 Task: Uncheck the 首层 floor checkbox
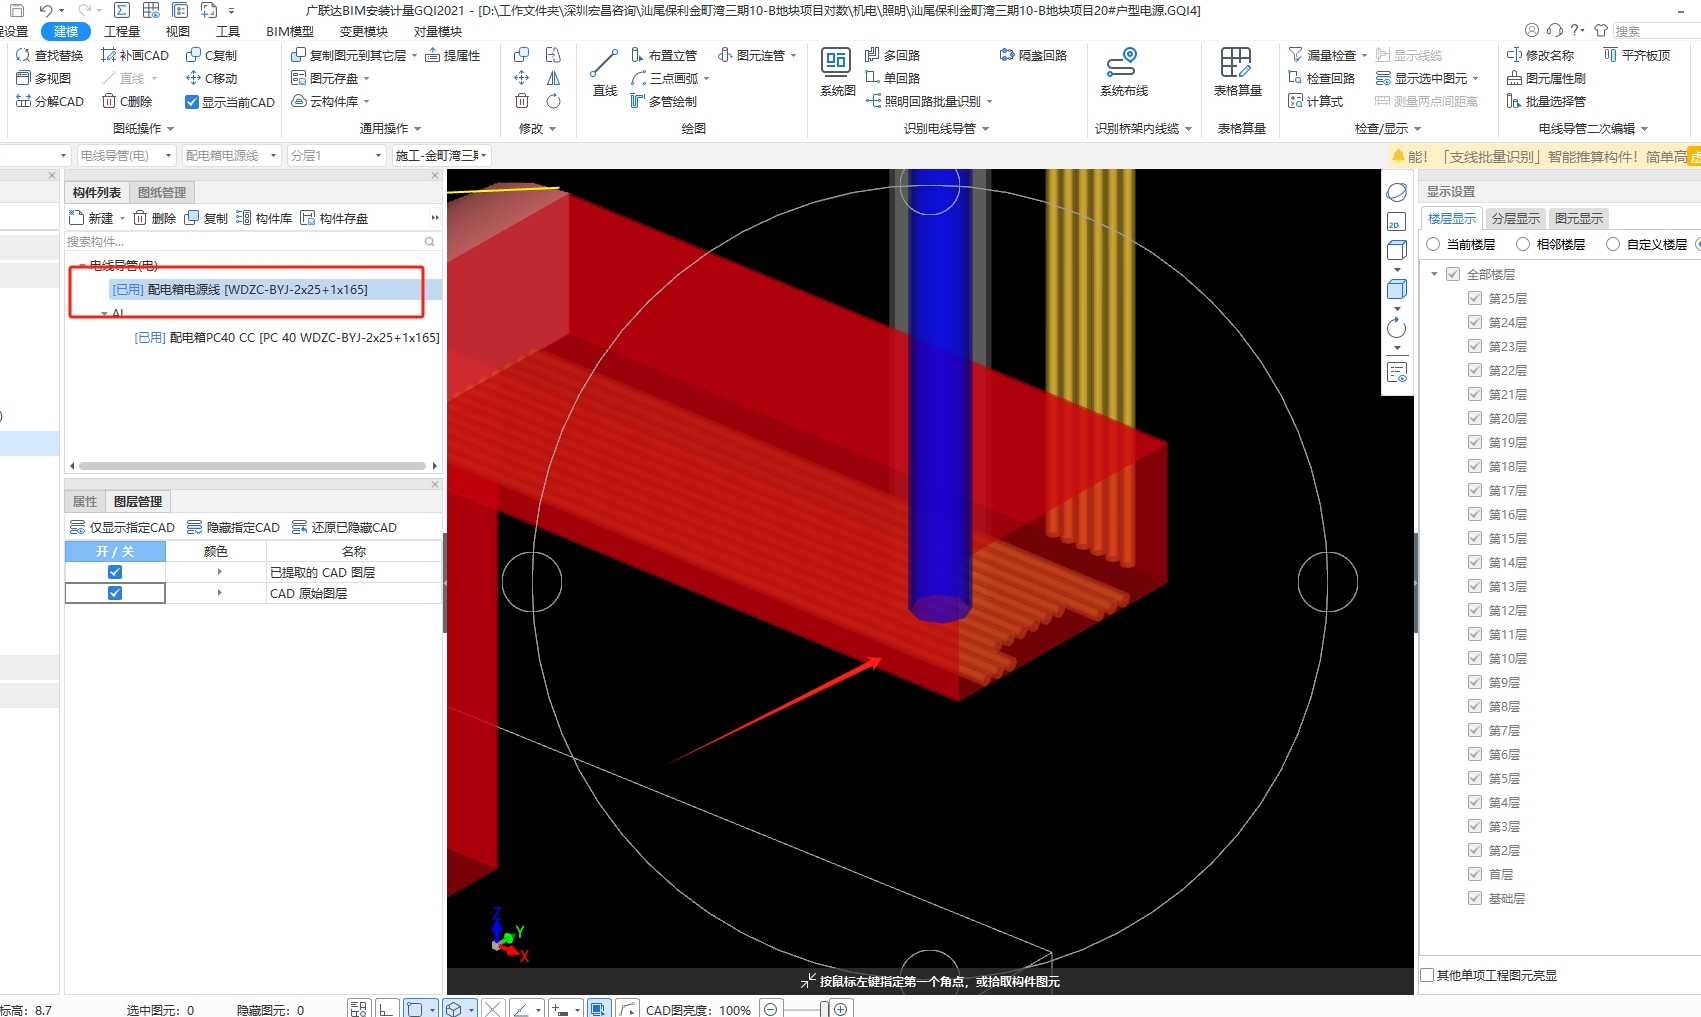click(x=1475, y=874)
